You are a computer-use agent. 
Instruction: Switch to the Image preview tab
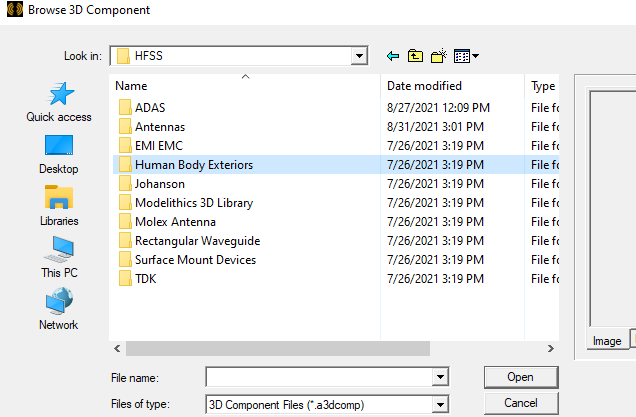(607, 341)
